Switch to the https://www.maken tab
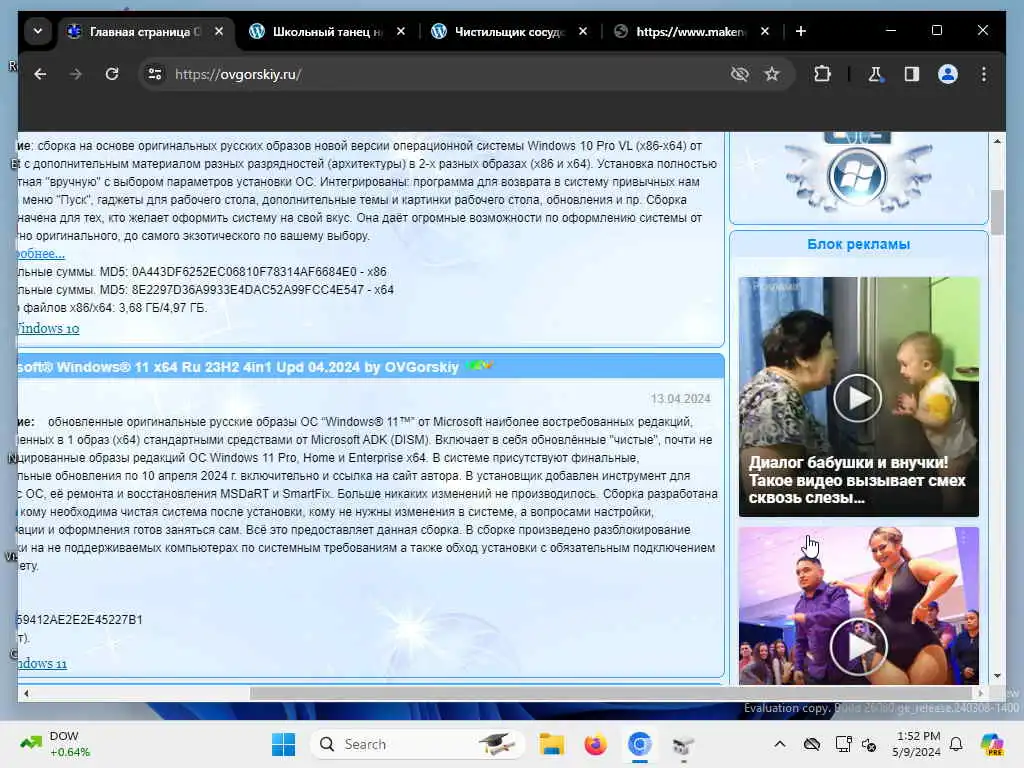The width and height of the screenshot is (1024, 768). click(691, 31)
